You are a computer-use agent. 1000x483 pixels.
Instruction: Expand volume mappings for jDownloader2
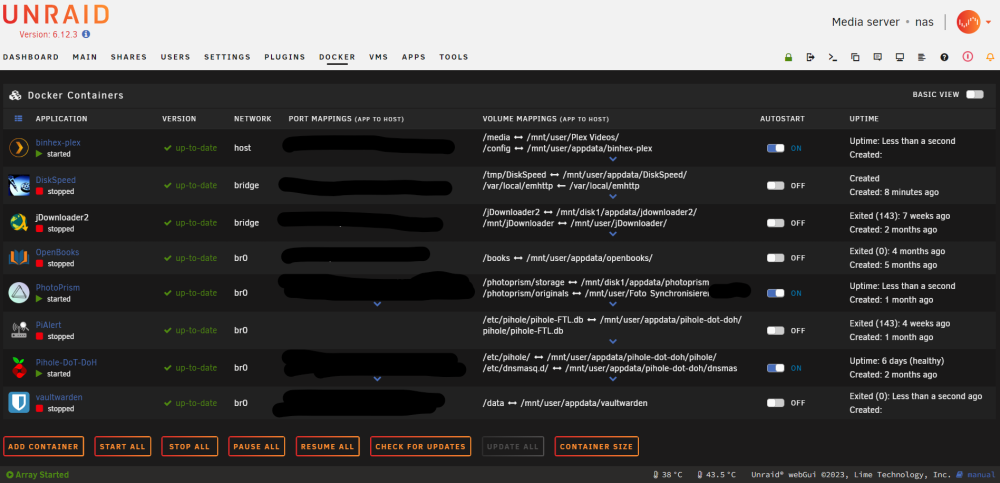tap(613, 234)
